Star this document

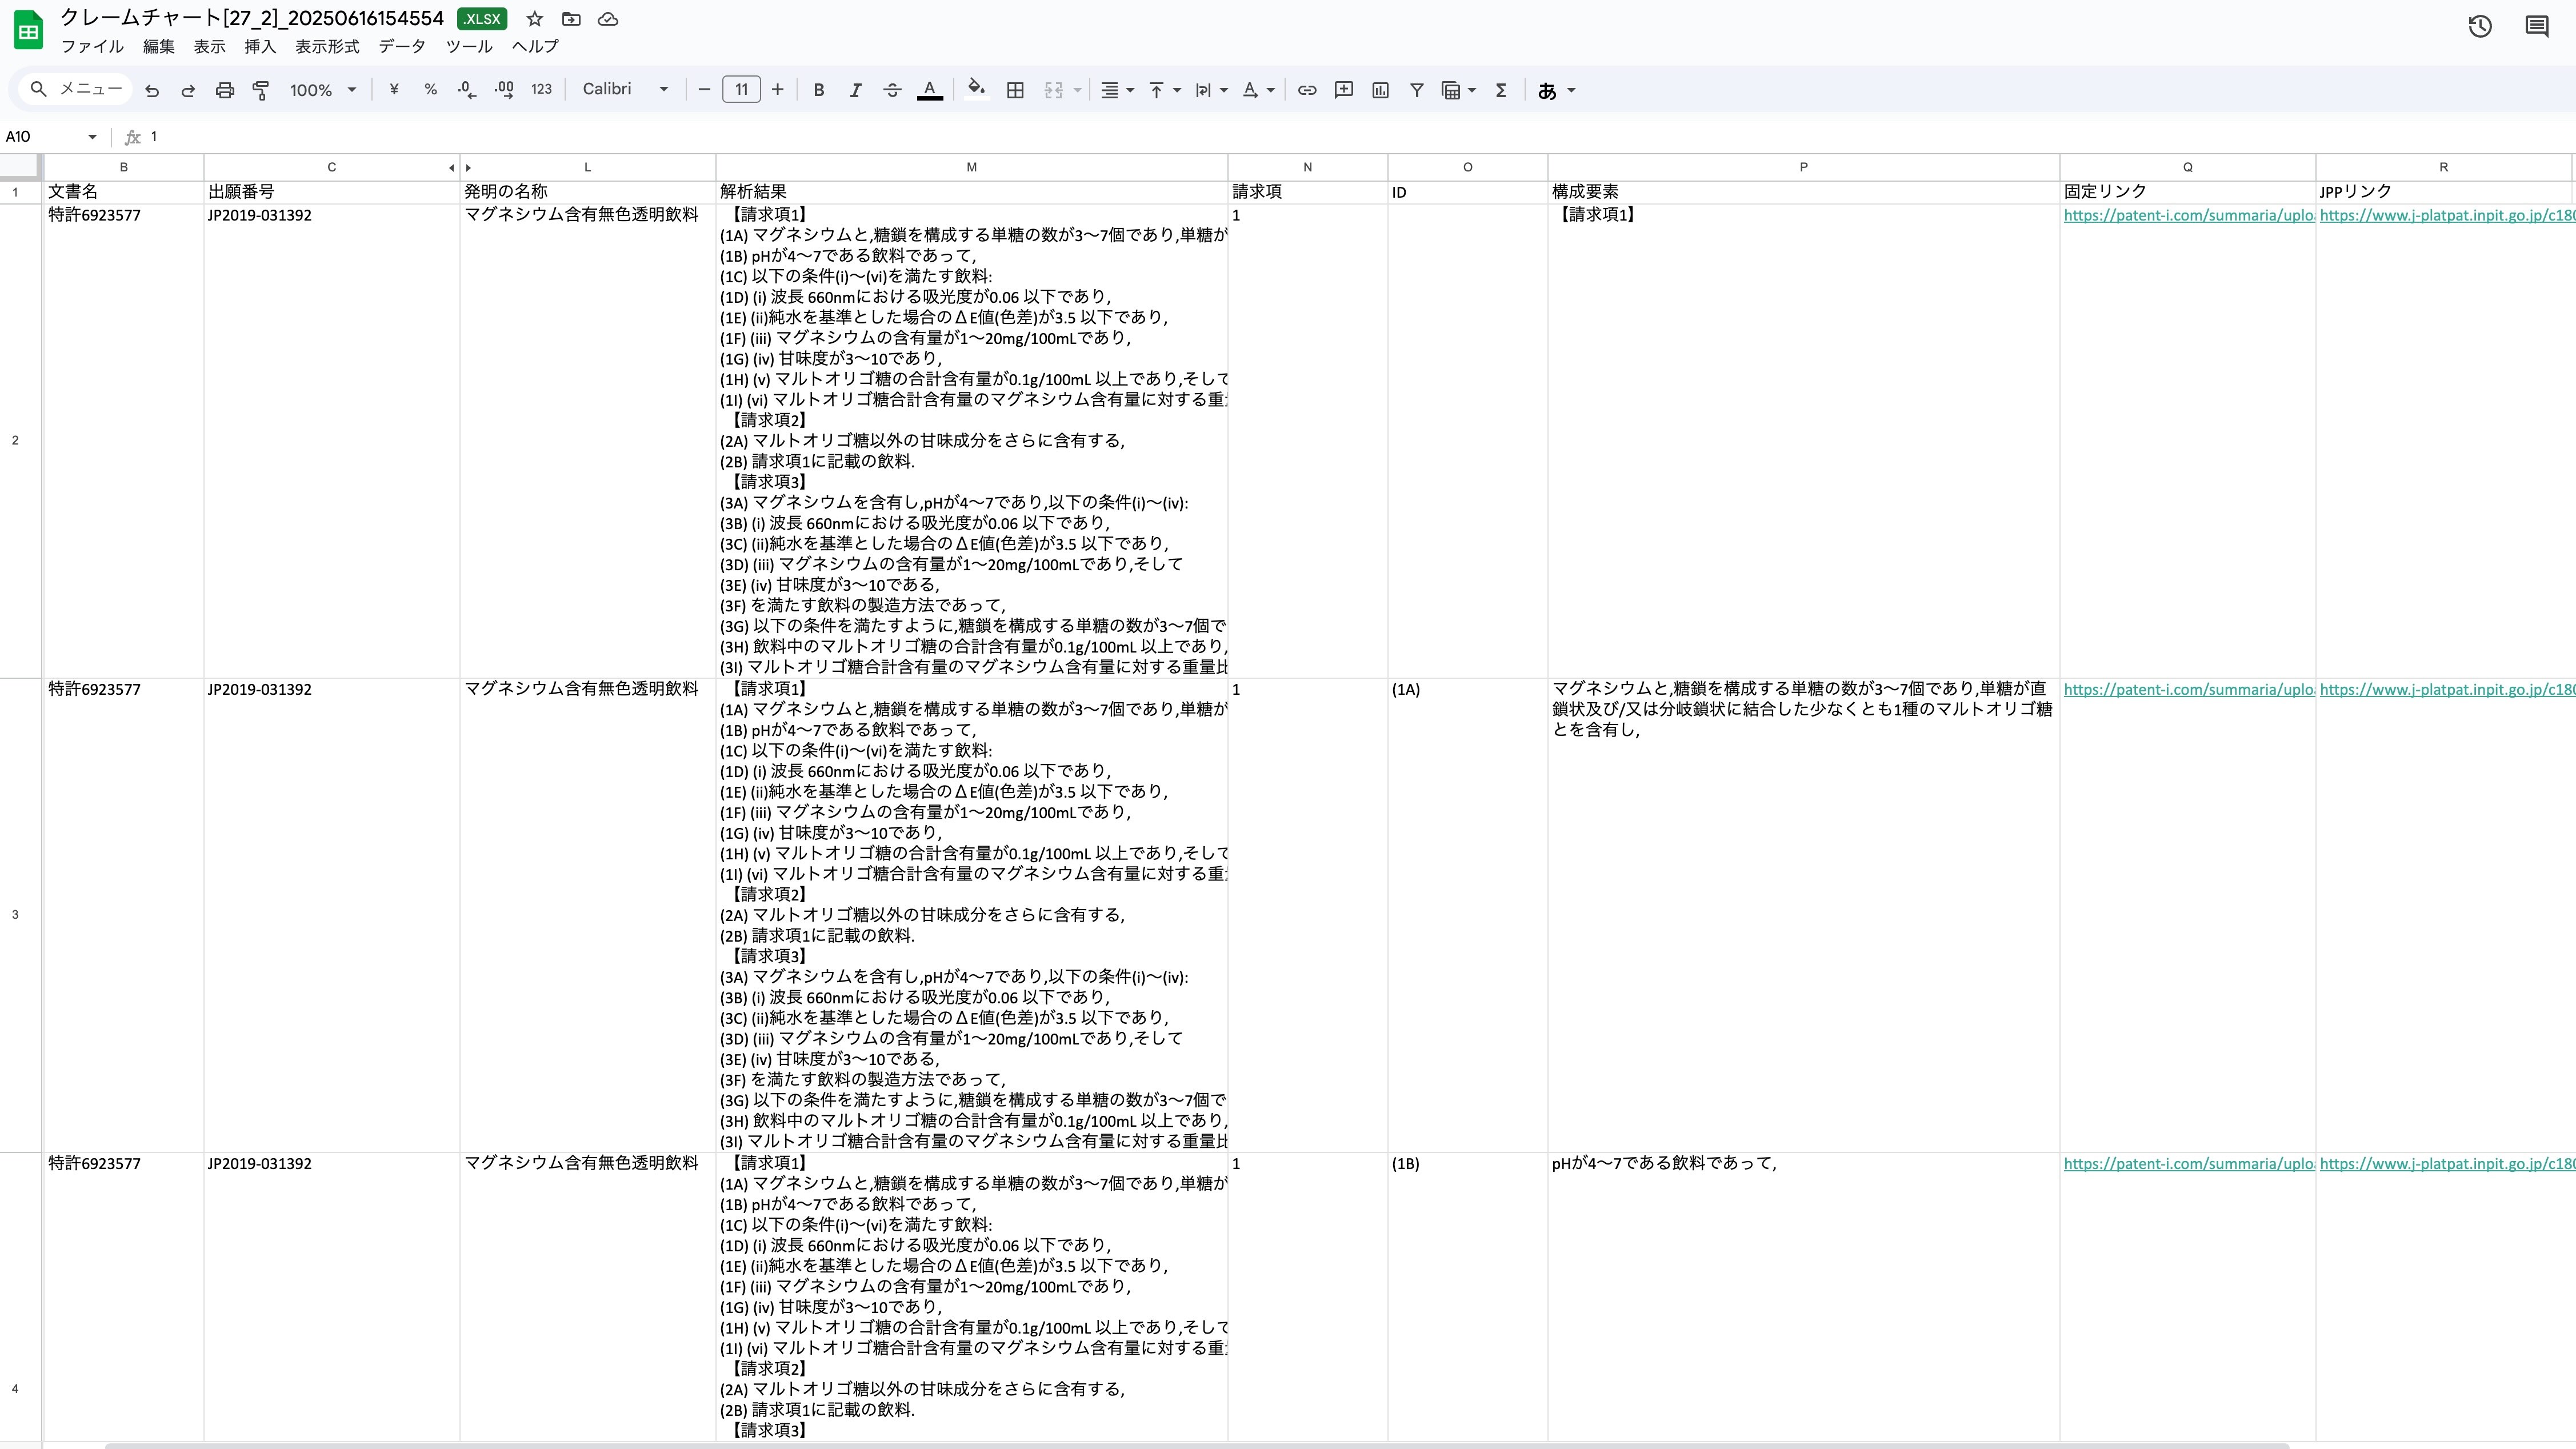tap(535, 19)
